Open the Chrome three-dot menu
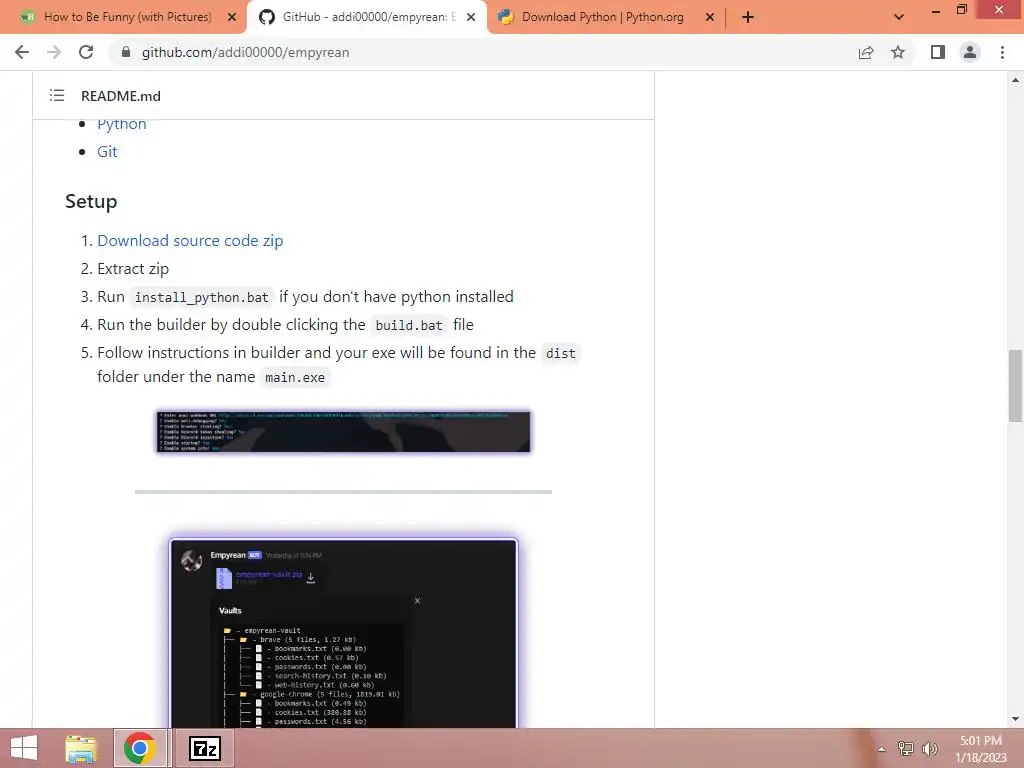This screenshot has height=768, width=1024. pyautogui.click(x=1002, y=52)
